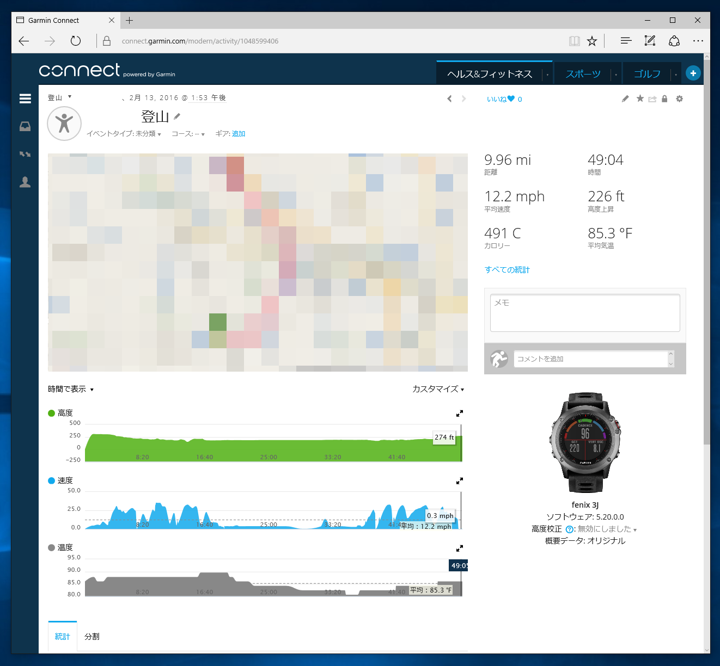Viewport: 720px width, 666px height.
Task: Open the browser share icon
Action: coord(674,41)
